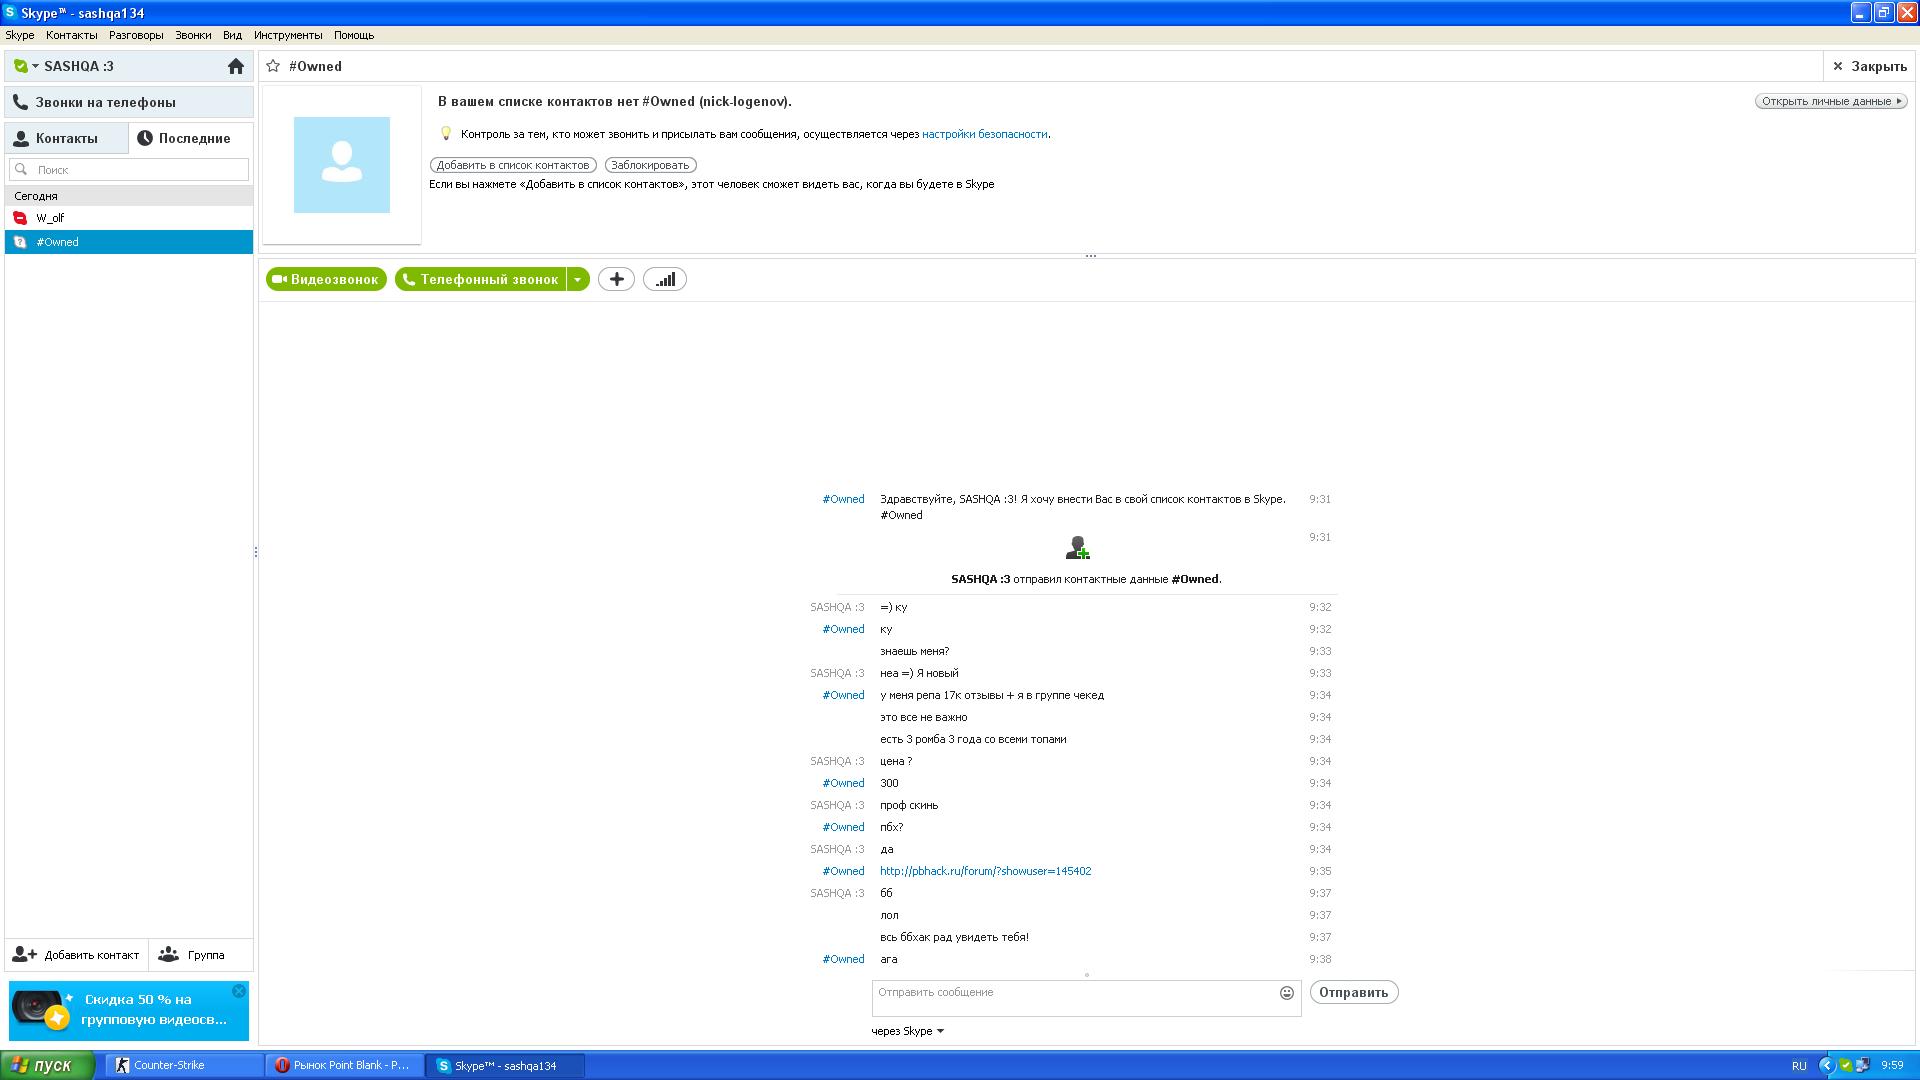The image size is (1920, 1080).
Task: Click the emoticon smiley in message box
Action: pyautogui.click(x=1286, y=993)
